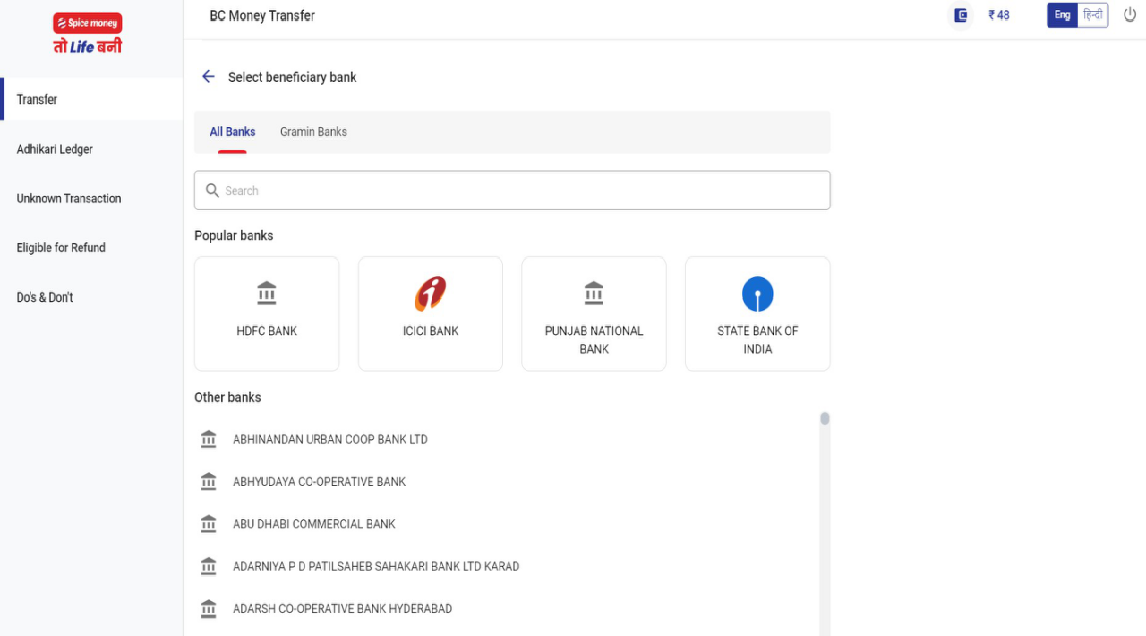Click icon beside Abhinandan Urban Coop Bank
This screenshot has width=1146, height=636.
pyautogui.click(x=208, y=439)
